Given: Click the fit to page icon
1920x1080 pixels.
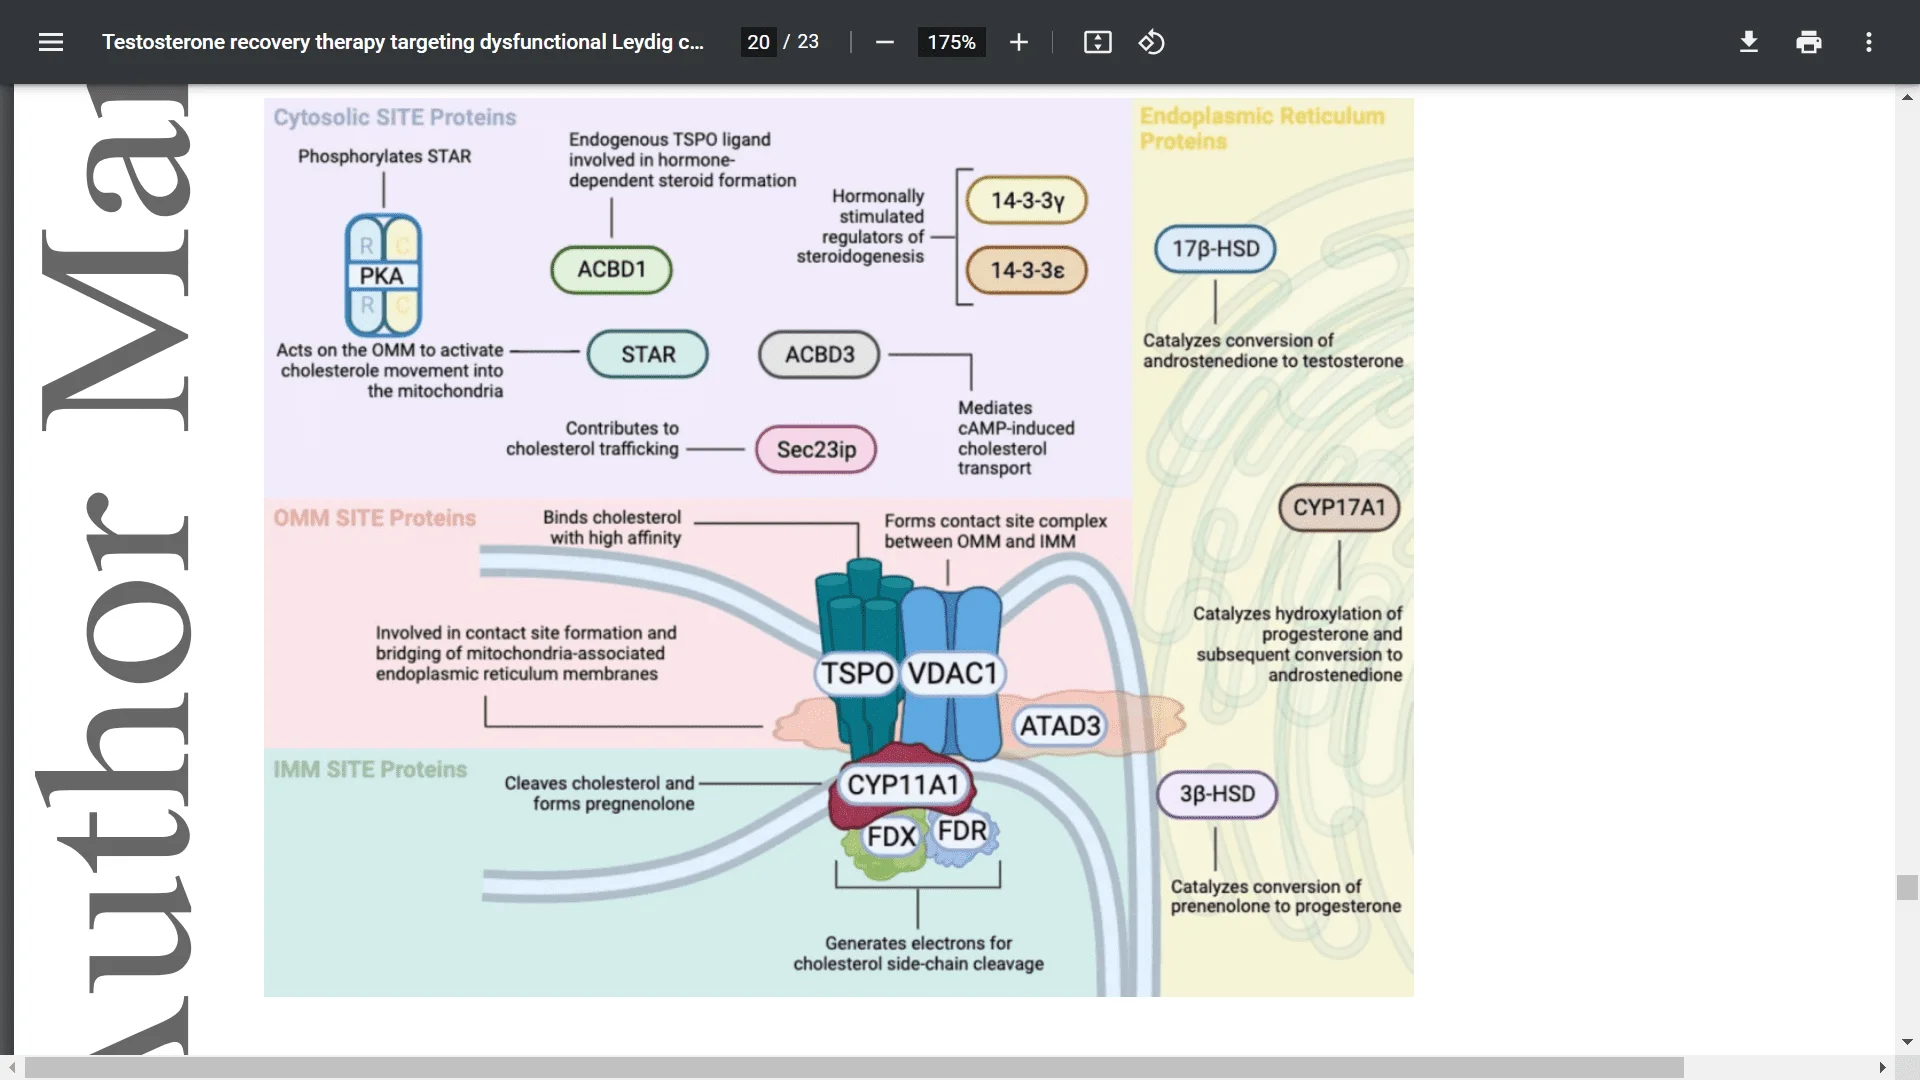Looking at the screenshot, I should (x=1097, y=42).
